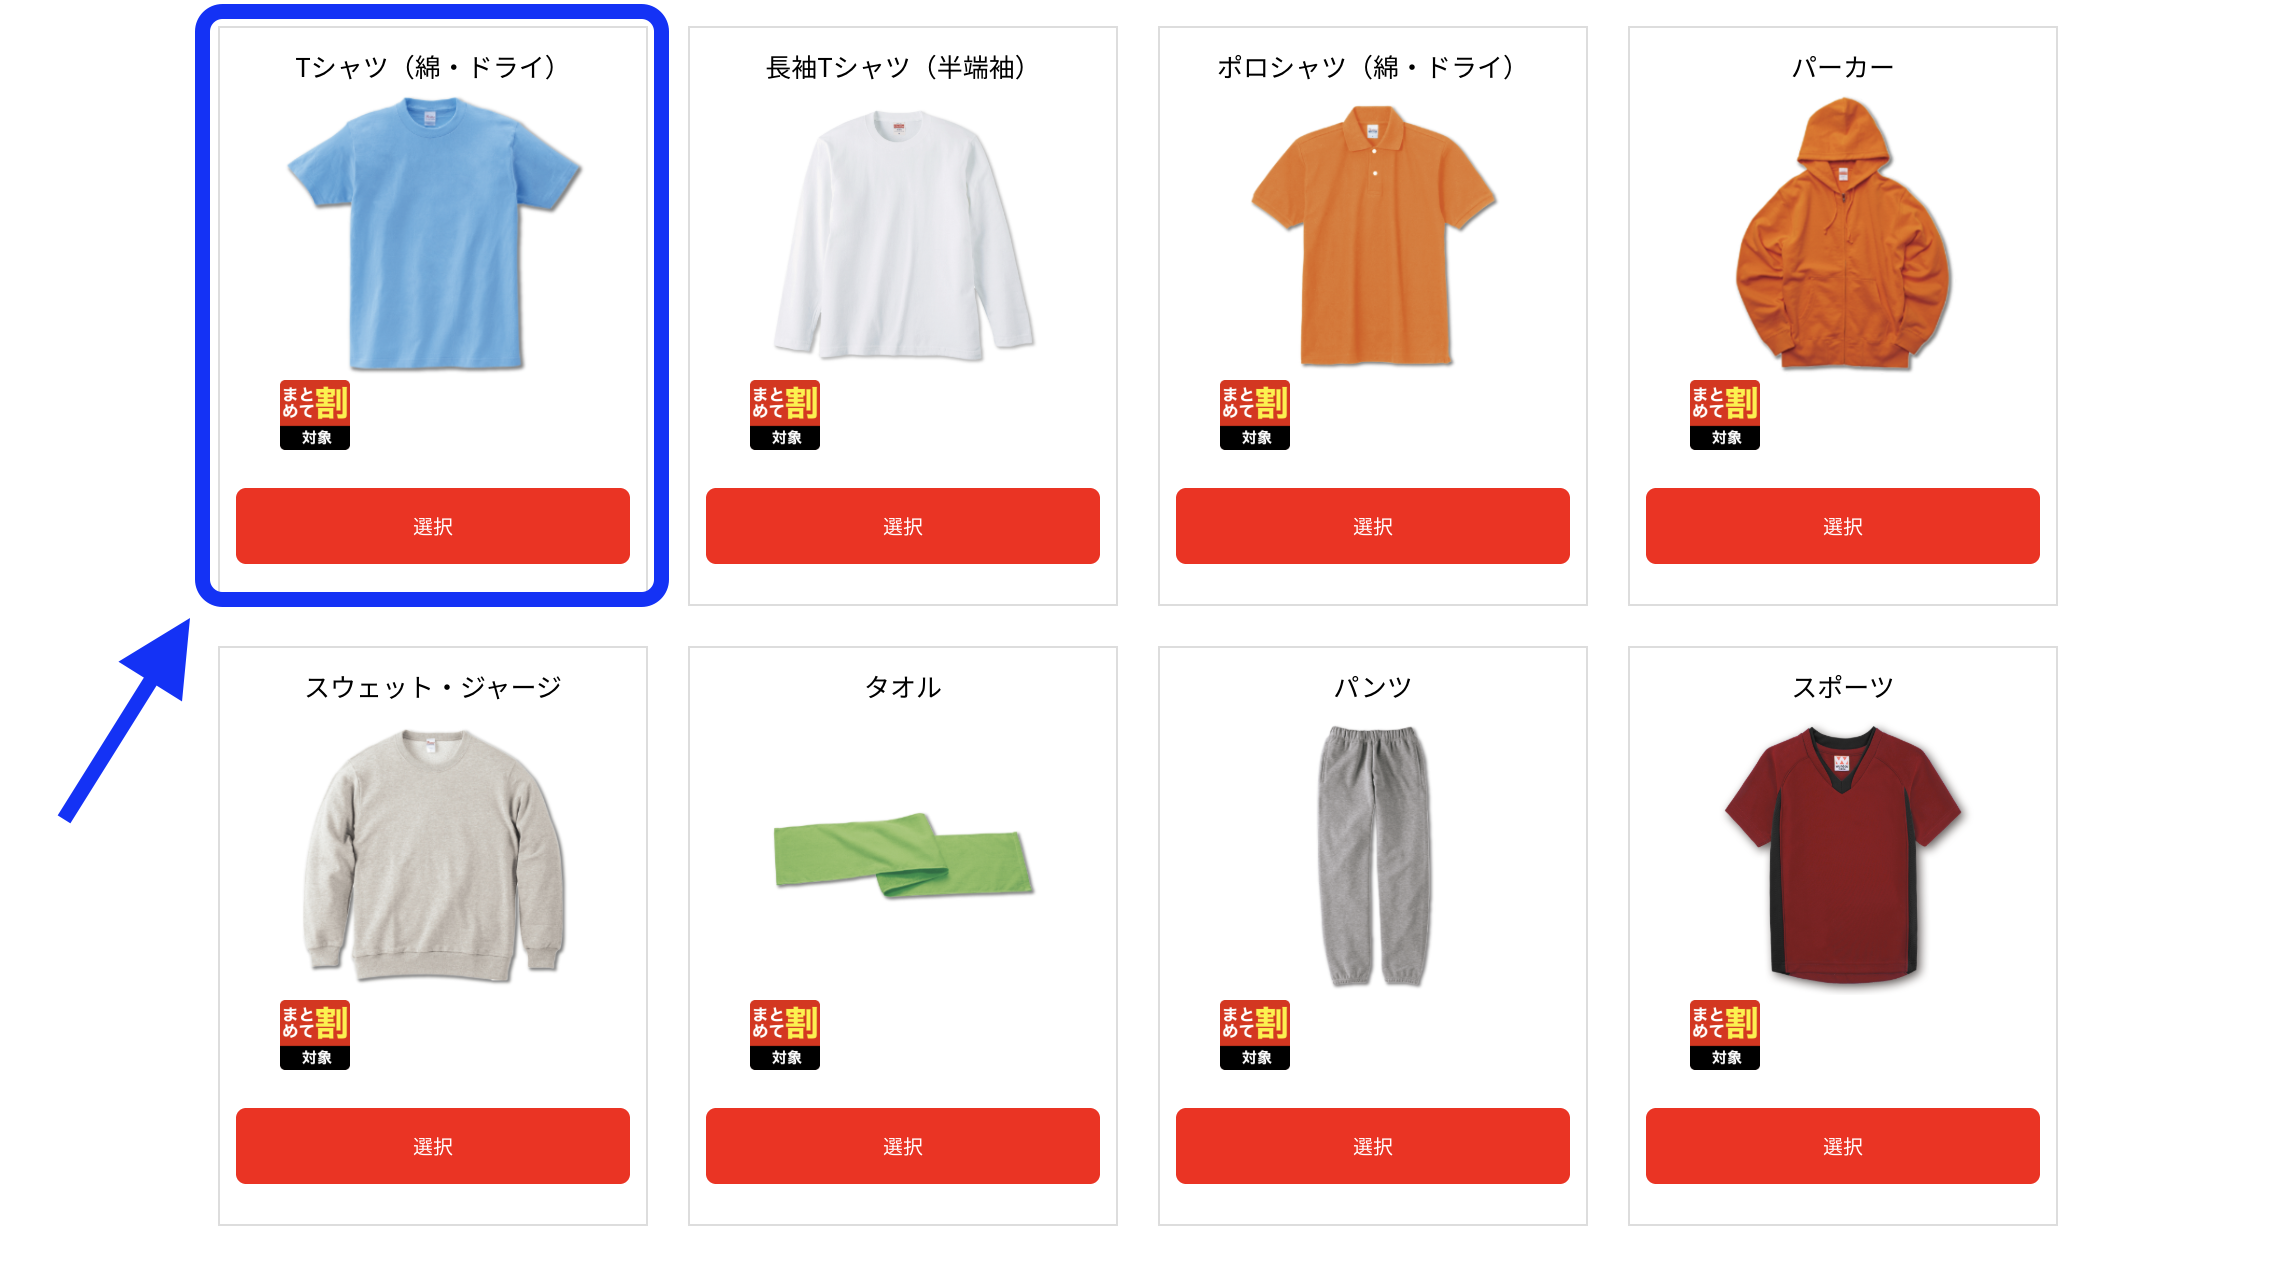Click the まとめ割 badge under the gray sweatshirt
The width and height of the screenshot is (2290, 1262).
coord(315,1035)
